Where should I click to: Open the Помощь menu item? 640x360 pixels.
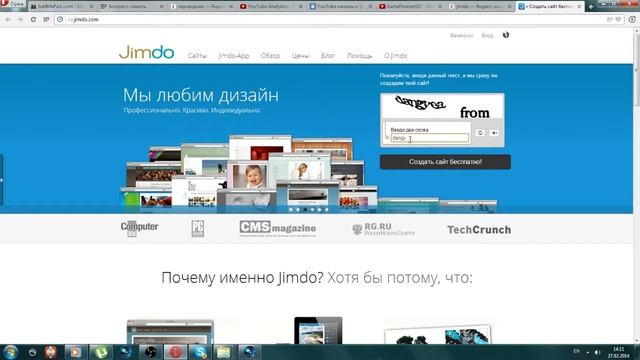coord(360,56)
